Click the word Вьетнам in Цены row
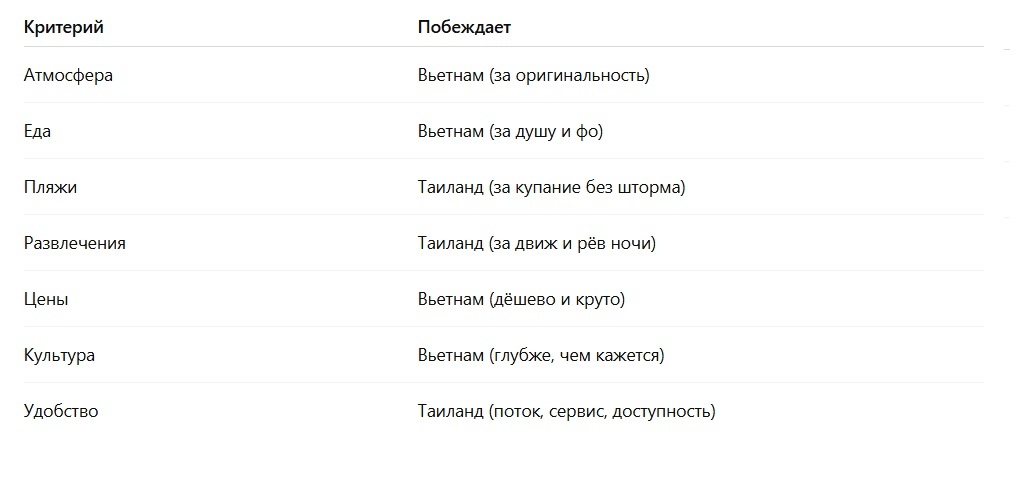 click(x=450, y=300)
